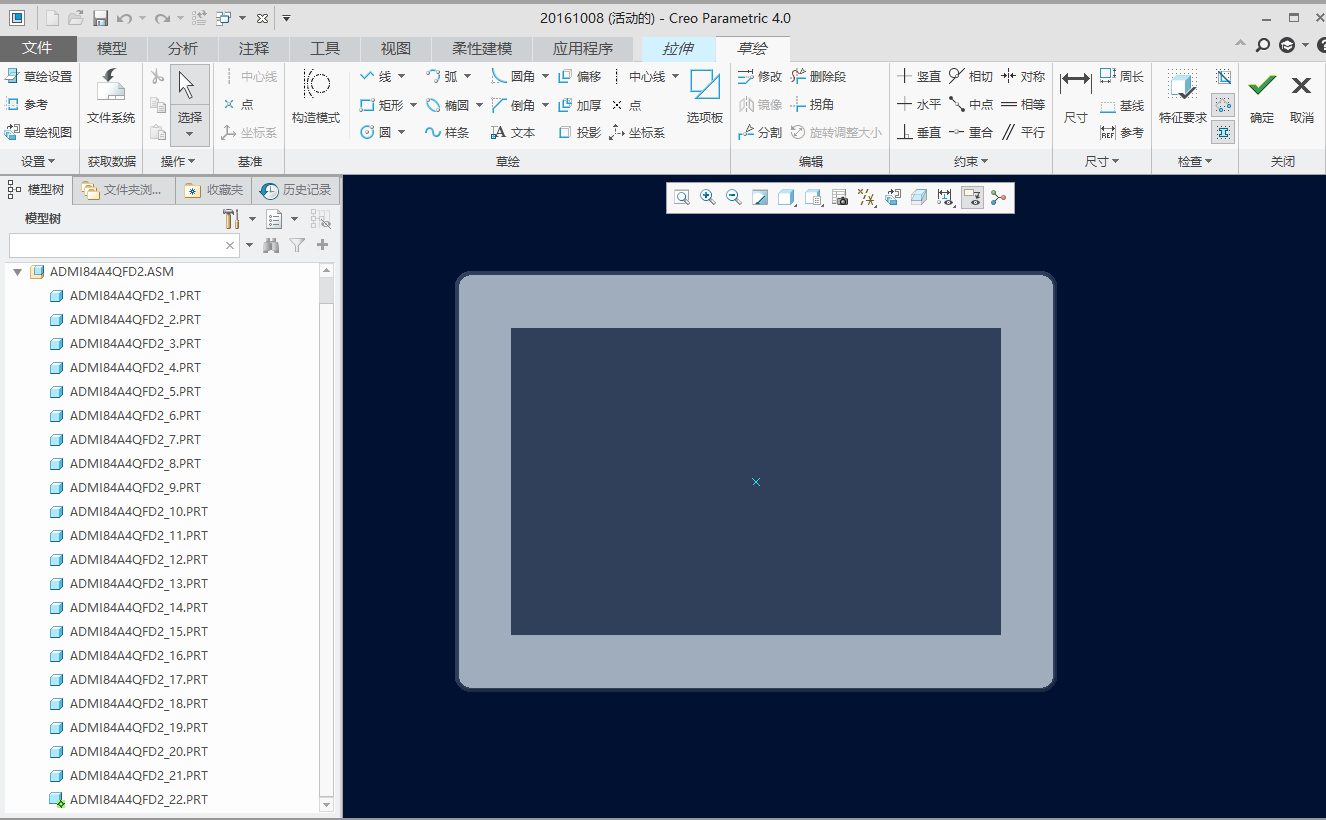Toggle the highlight open ends check button
The width and height of the screenshot is (1326, 820).
click(1223, 105)
